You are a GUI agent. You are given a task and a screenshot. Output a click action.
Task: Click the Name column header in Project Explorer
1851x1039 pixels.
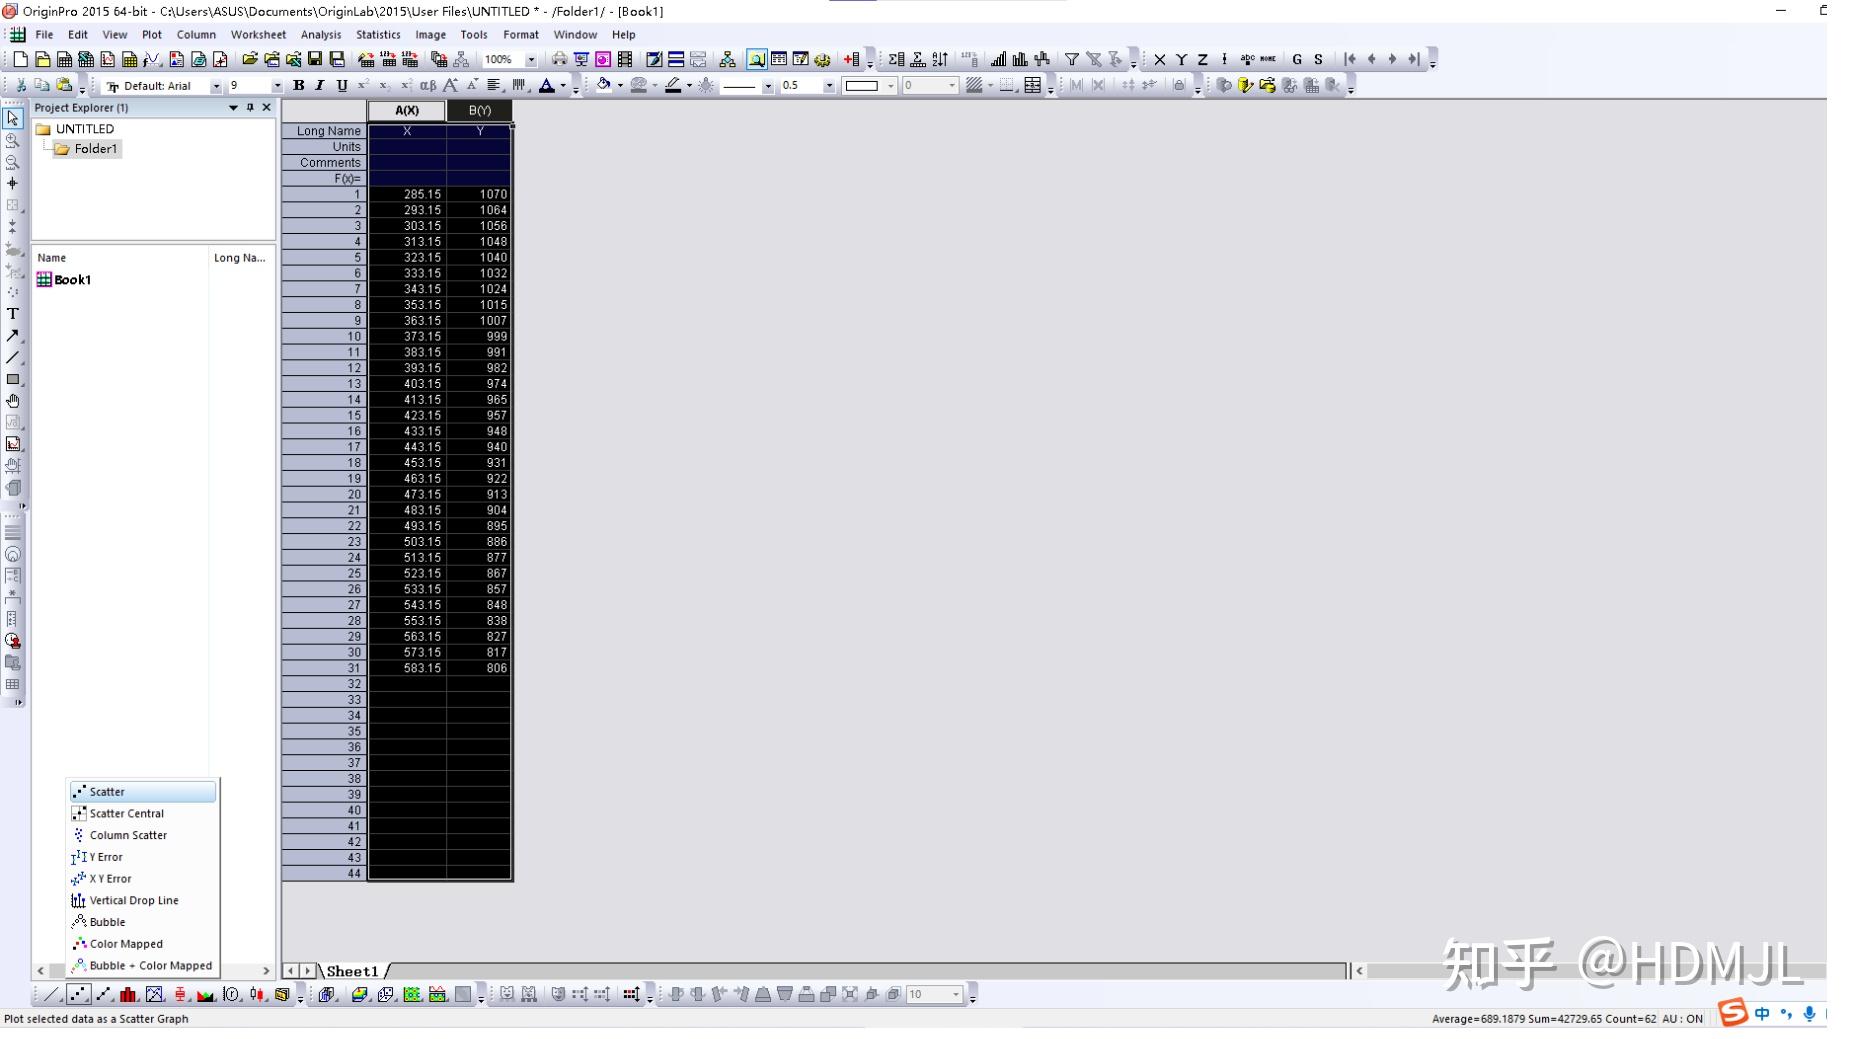(120, 258)
